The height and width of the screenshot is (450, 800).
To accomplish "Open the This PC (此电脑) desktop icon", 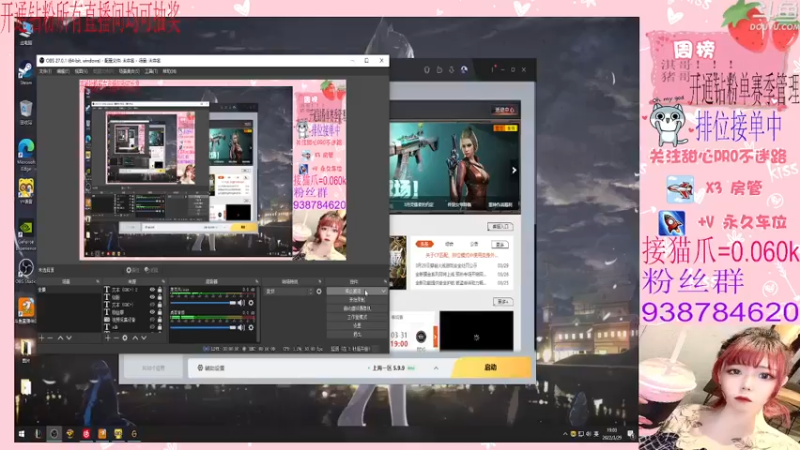I will (x=26, y=33).
